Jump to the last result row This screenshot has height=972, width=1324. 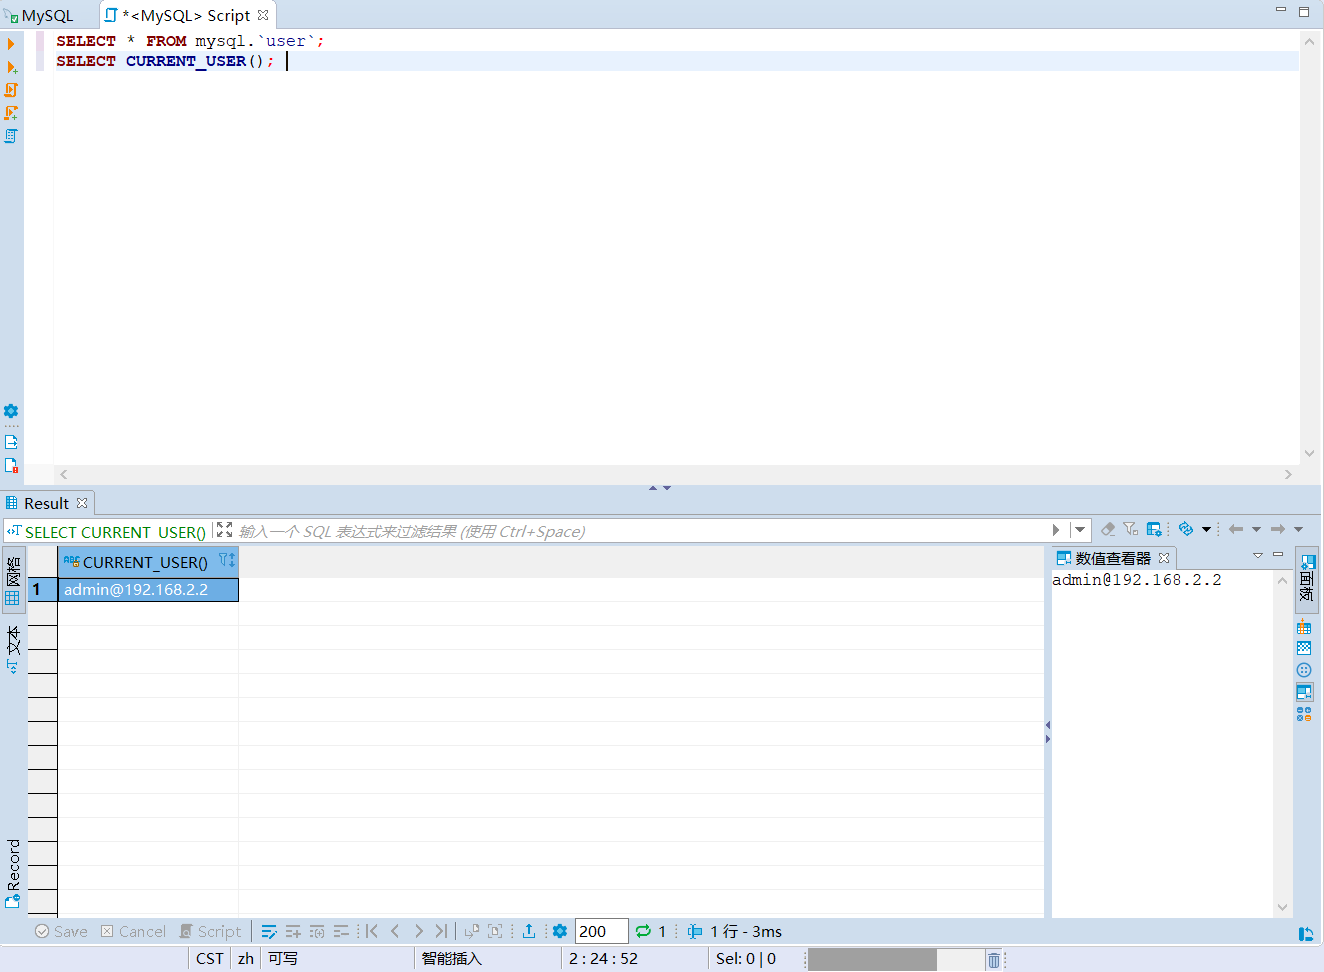tap(442, 931)
